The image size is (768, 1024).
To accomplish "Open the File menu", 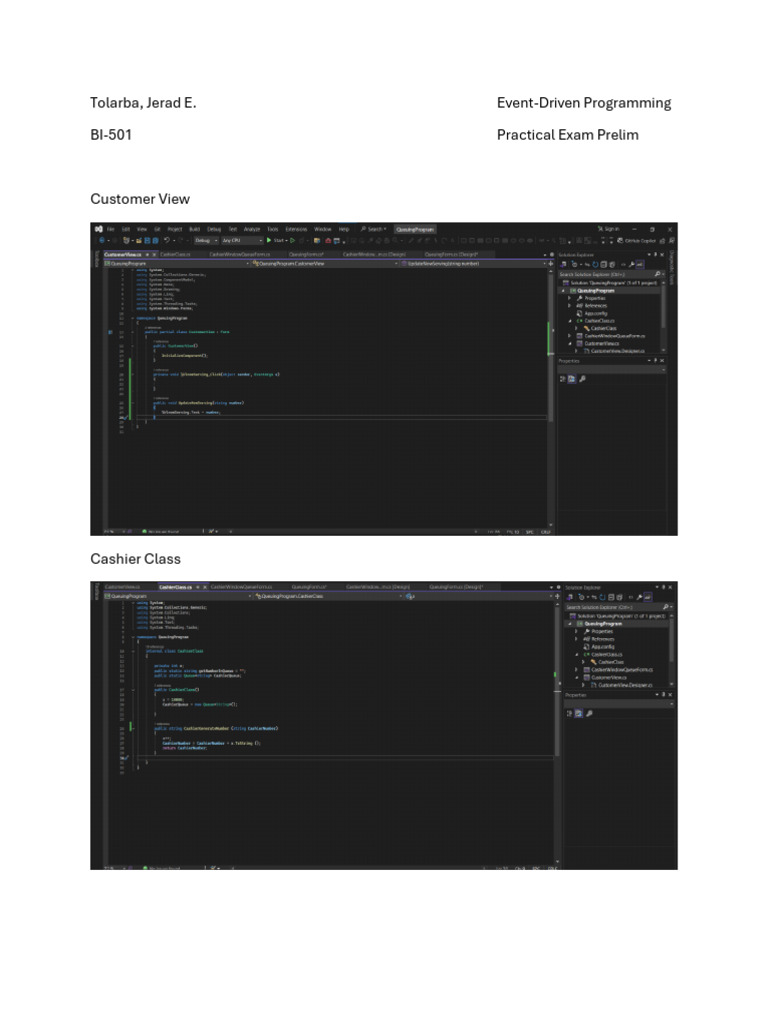I will click(111, 229).
